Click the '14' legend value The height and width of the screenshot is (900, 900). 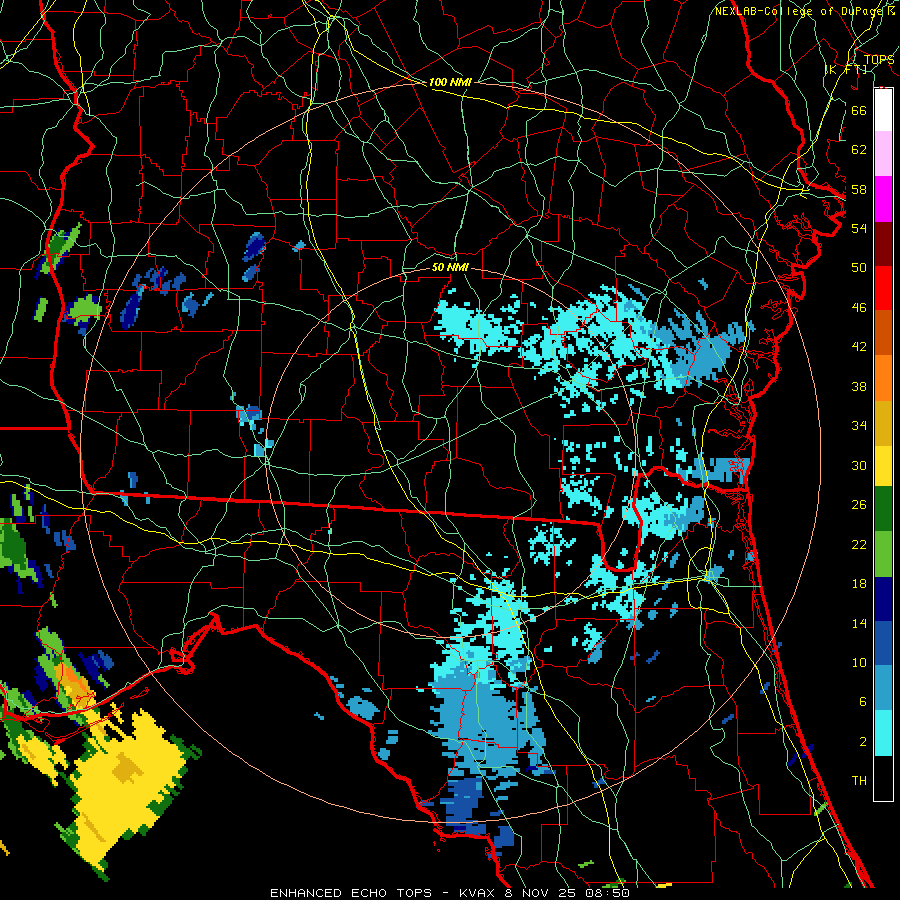[x=859, y=623]
